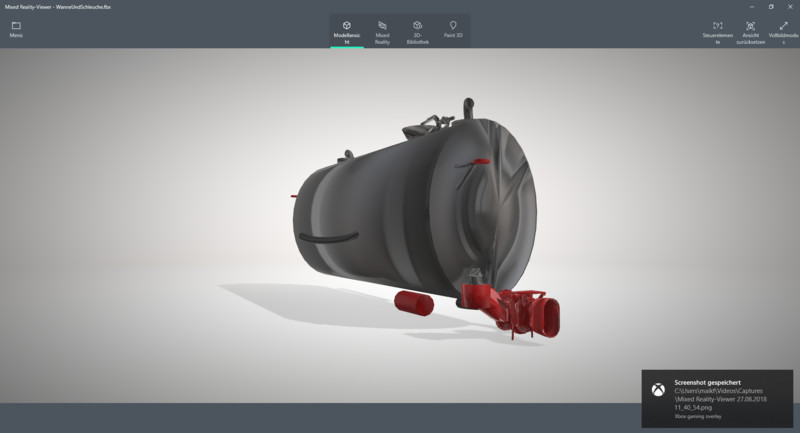Click the Xbox logo in notification
Viewport: 800px width, 433px height.
point(658,389)
